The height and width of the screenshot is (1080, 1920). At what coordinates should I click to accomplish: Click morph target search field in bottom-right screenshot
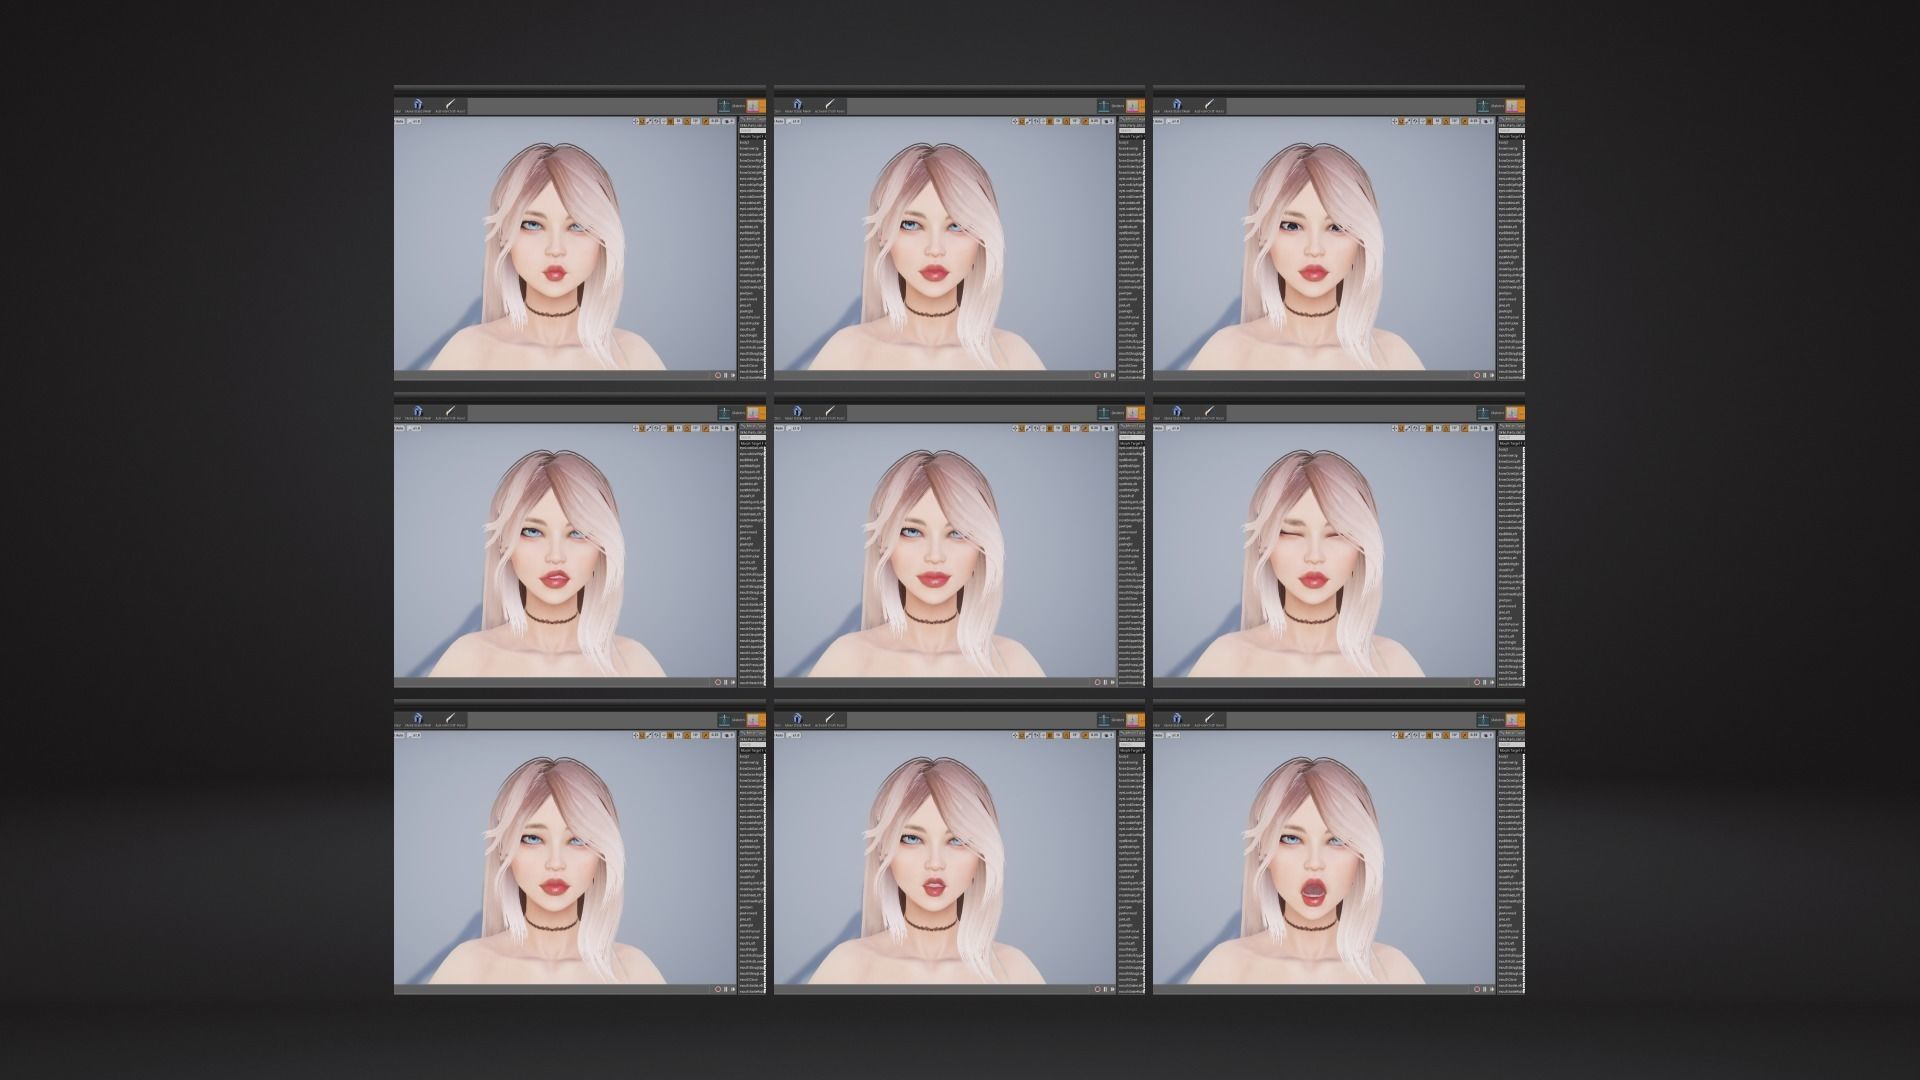1512,744
